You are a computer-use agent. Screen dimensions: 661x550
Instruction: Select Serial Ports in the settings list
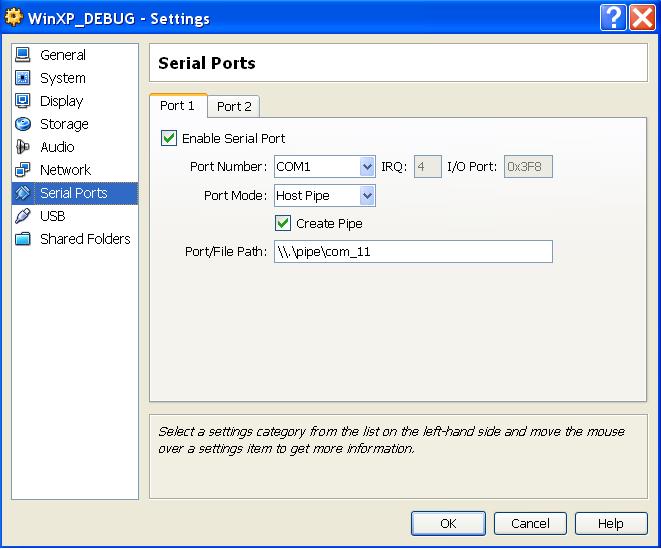(74, 193)
